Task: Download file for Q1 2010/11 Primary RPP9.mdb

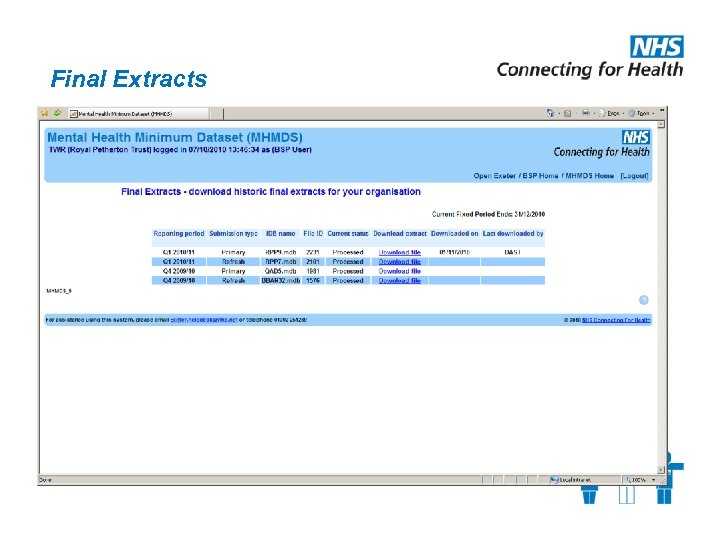Action: point(399,252)
